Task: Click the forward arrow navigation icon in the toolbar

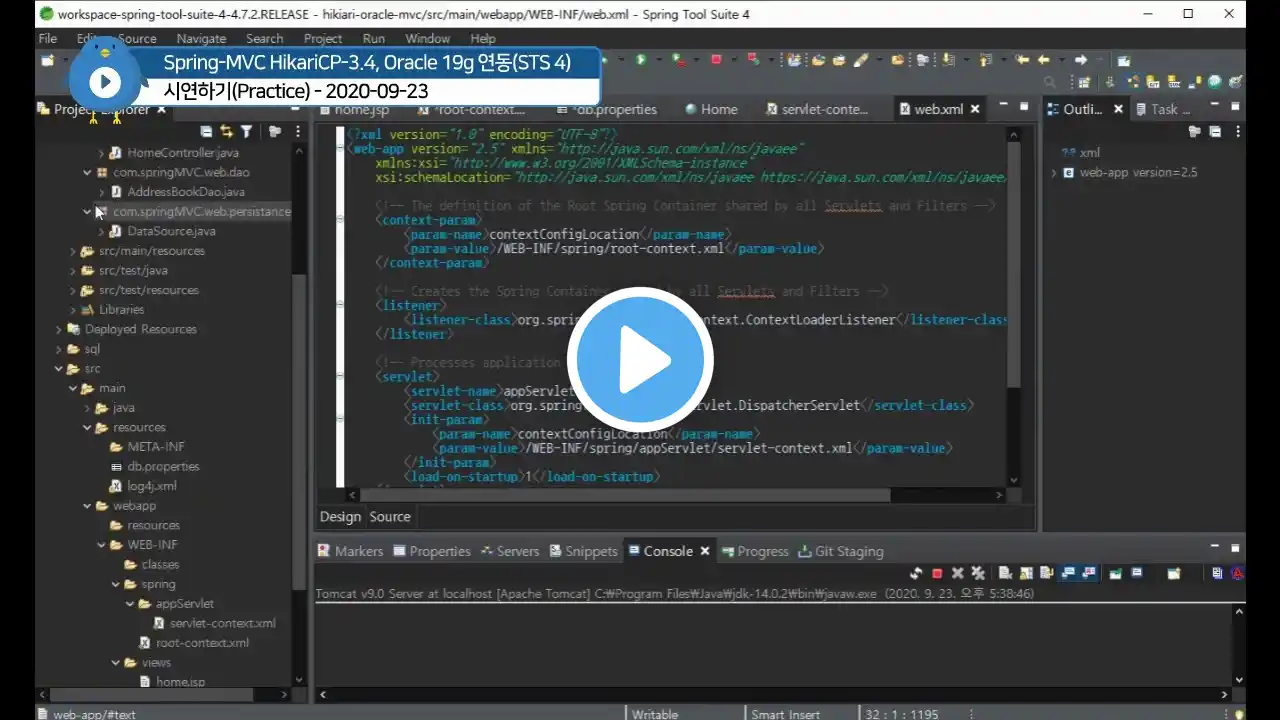Action: click(x=1080, y=60)
